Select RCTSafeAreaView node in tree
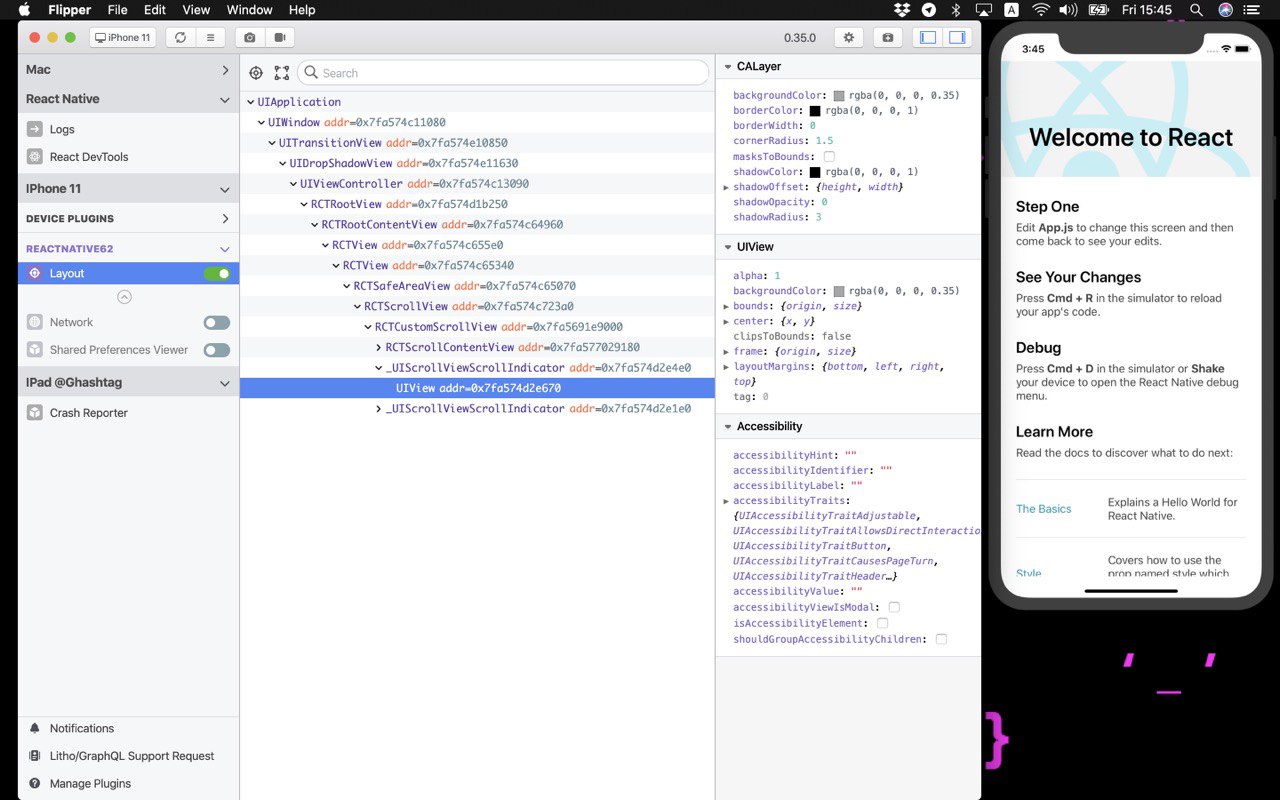1280x800 pixels. coord(402,286)
